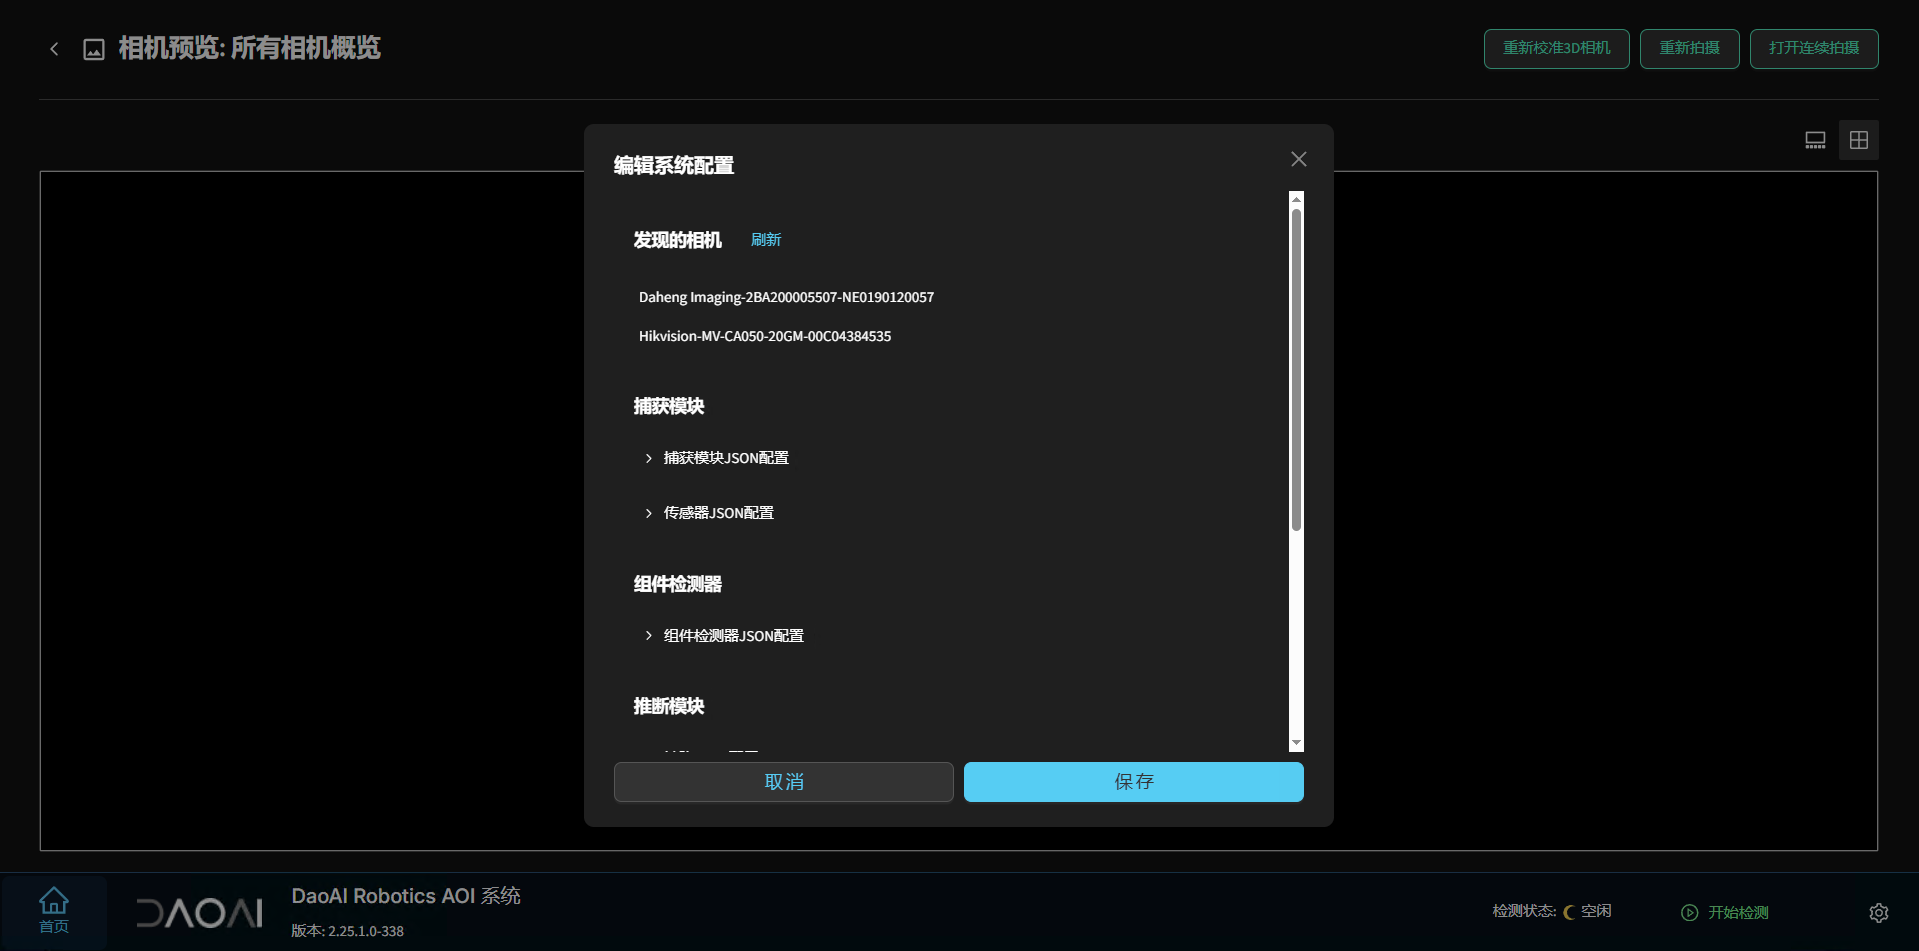Switch to single-view filmstrip layout icon
Viewport: 1919px width, 951px height.
(x=1815, y=140)
